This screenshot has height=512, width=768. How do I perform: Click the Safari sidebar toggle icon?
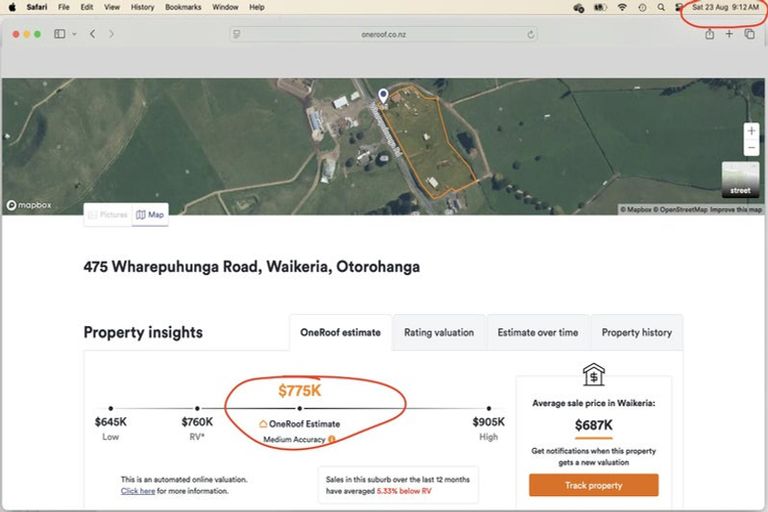[59, 34]
